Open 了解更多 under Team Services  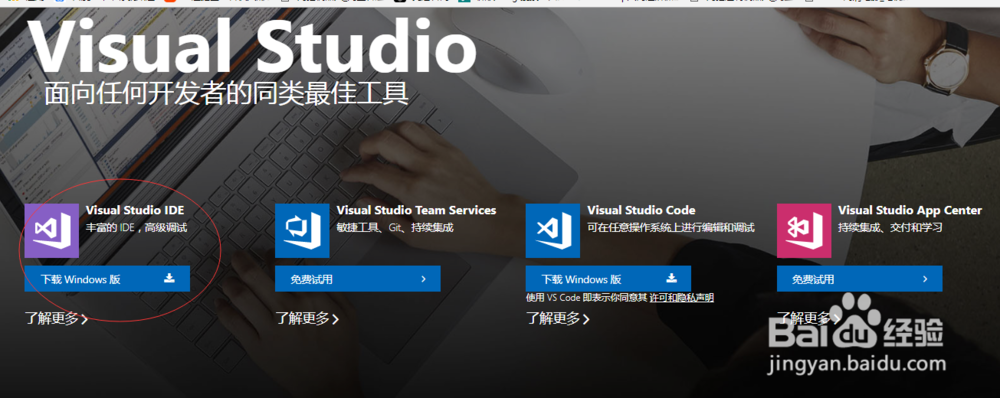pos(307,318)
